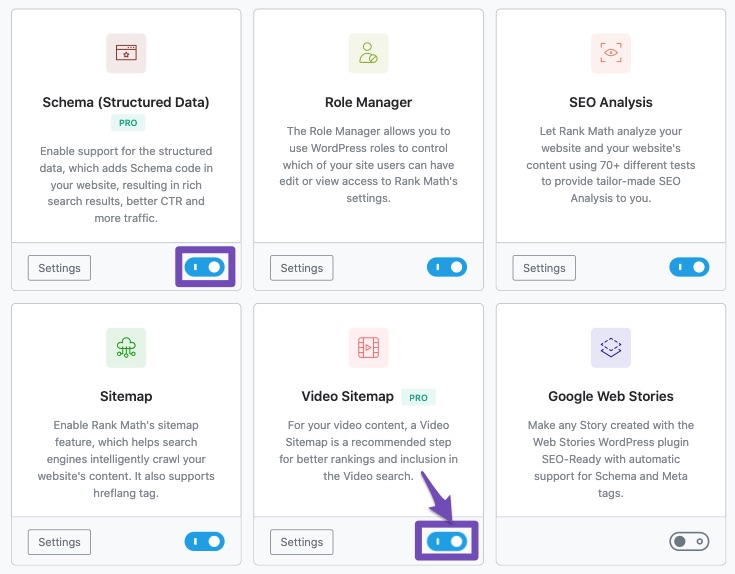The width and height of the screenshot is (735, 574).
Task: Click the Google Web Stories layers icon
Action: click(611, 348)
